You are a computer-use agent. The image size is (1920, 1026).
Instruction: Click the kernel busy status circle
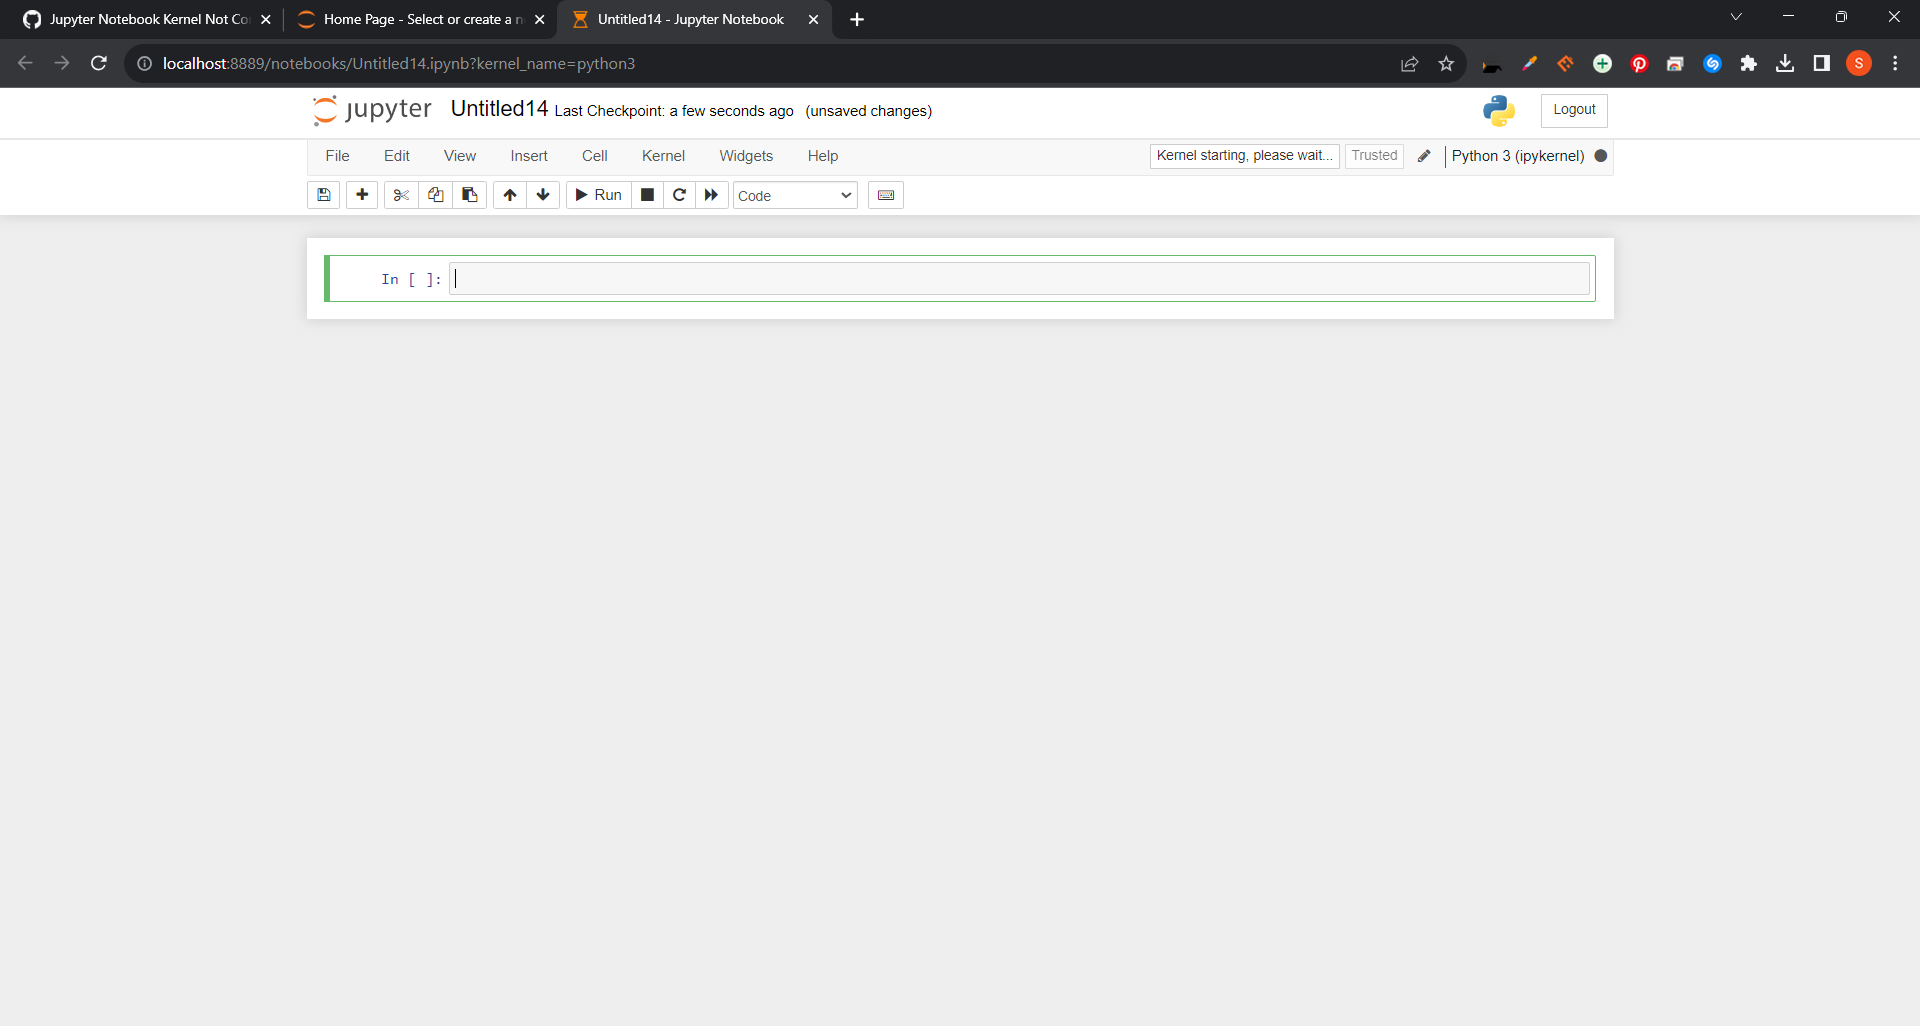point(1601,156)
